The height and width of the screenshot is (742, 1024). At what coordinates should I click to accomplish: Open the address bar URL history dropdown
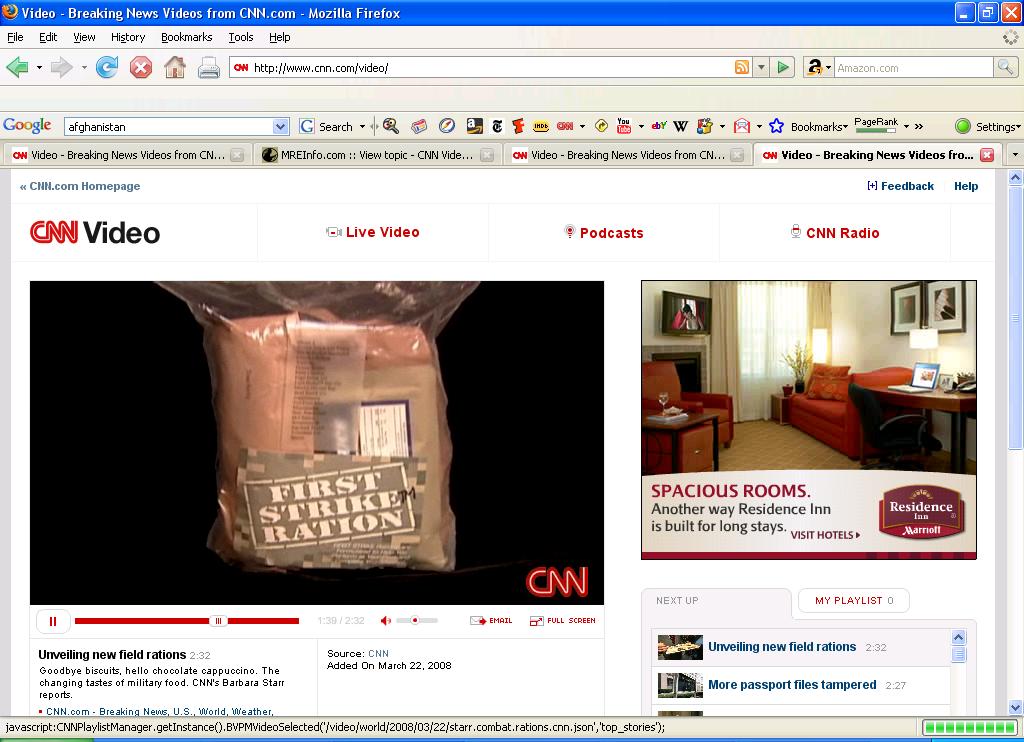click(761, 67)
